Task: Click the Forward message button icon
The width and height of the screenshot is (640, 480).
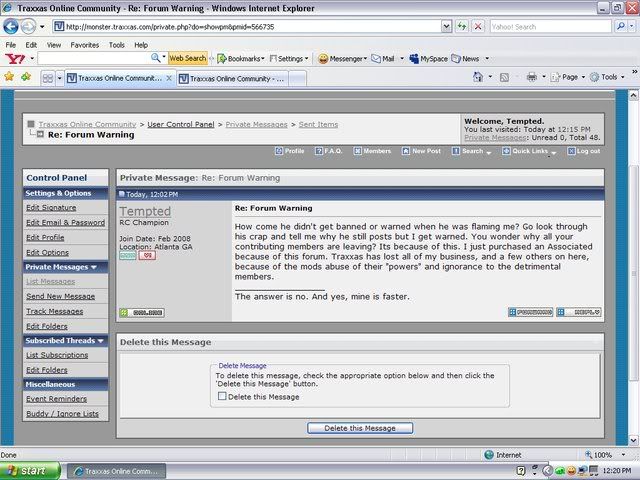Action: [x=530, y=312]
